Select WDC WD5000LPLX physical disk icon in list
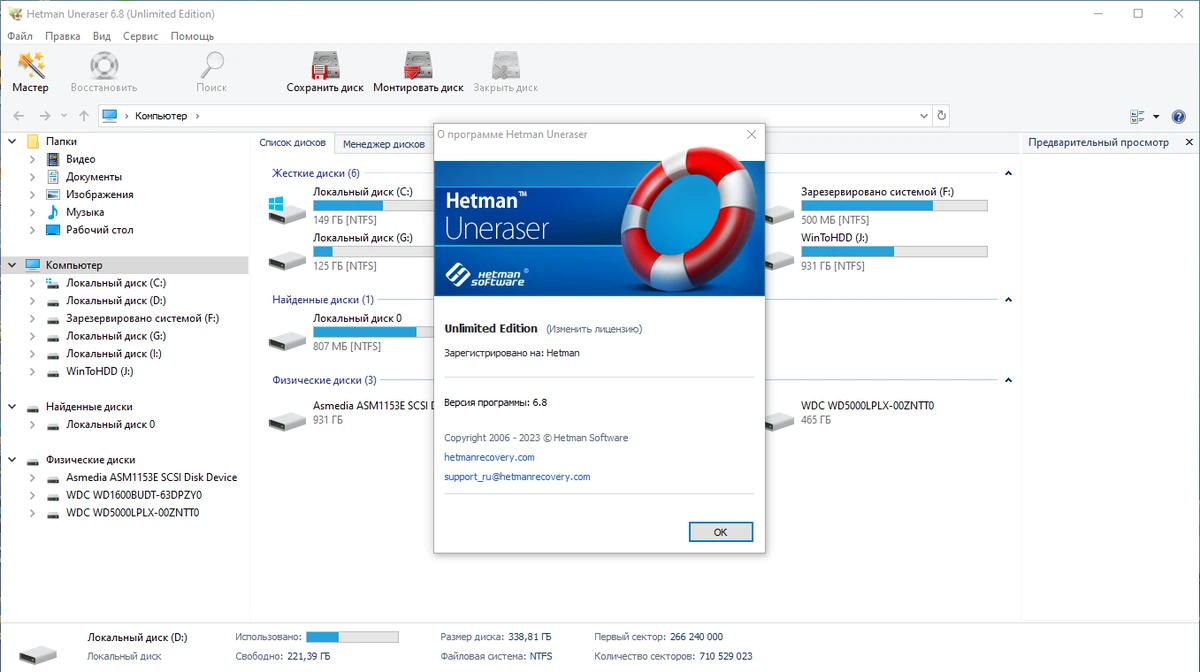1200x672 pixels. (x=779, y=420)
